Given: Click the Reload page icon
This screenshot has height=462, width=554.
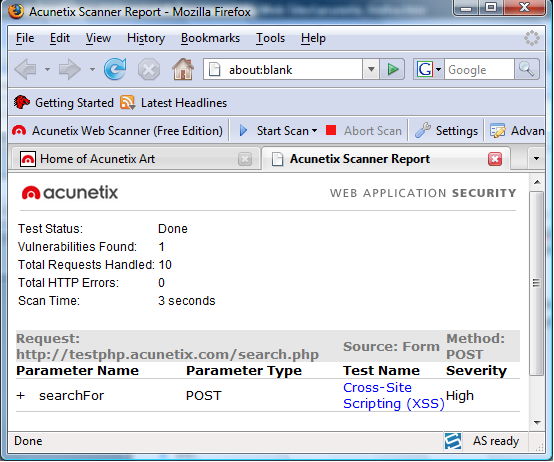Looking at the screenshot, I should [115, 69].
